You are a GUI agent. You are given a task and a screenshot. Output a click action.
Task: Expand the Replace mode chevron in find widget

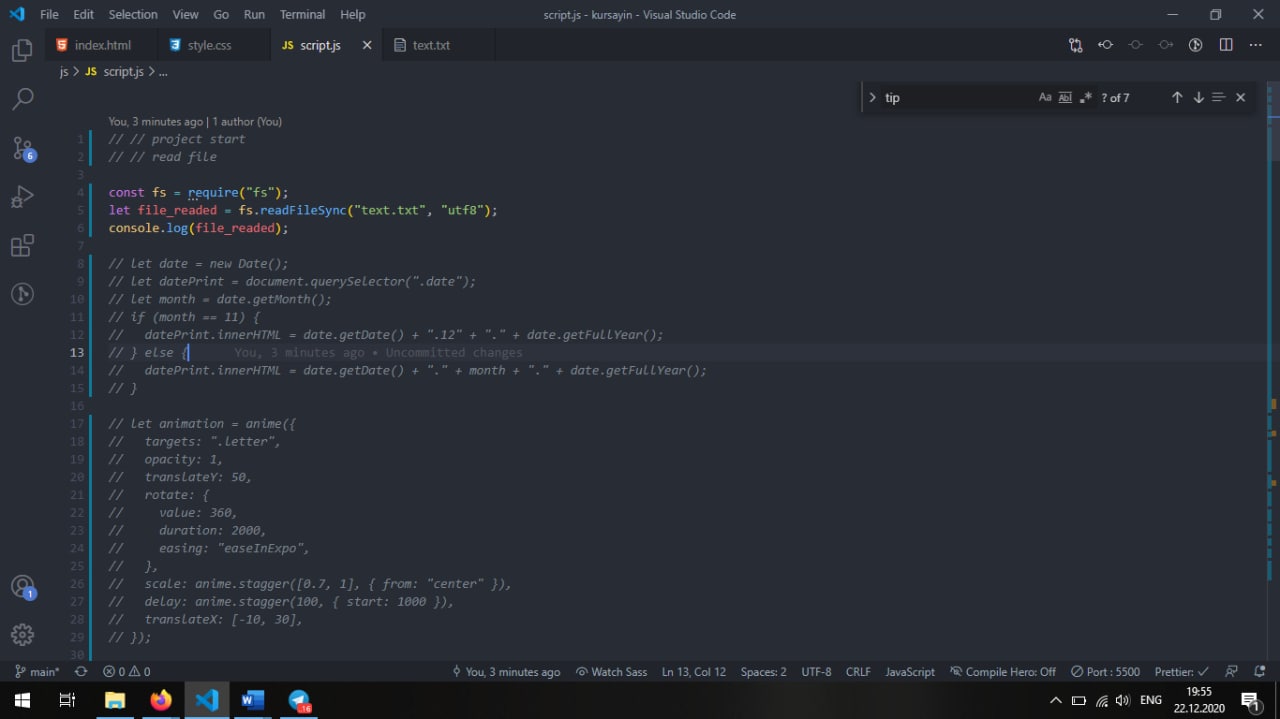point(872,97)
